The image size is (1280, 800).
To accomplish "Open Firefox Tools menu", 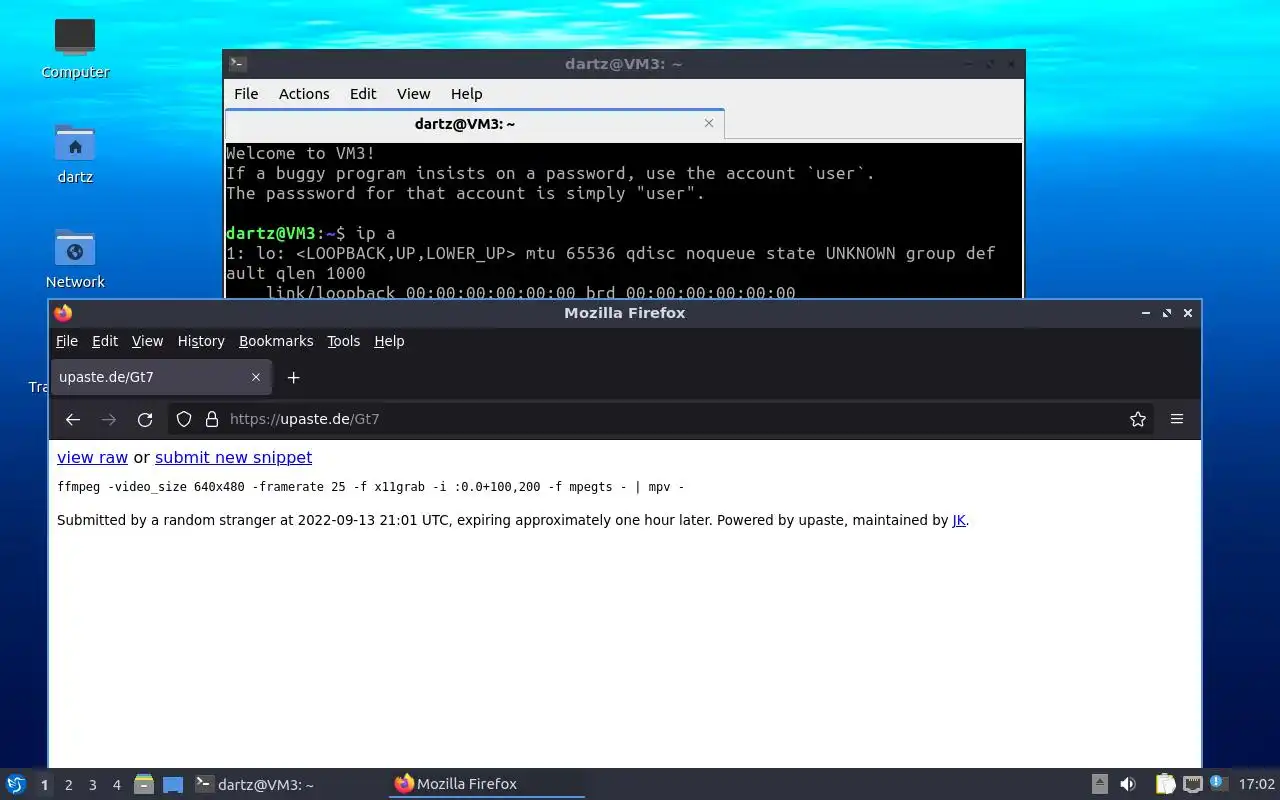I will 343,341.
